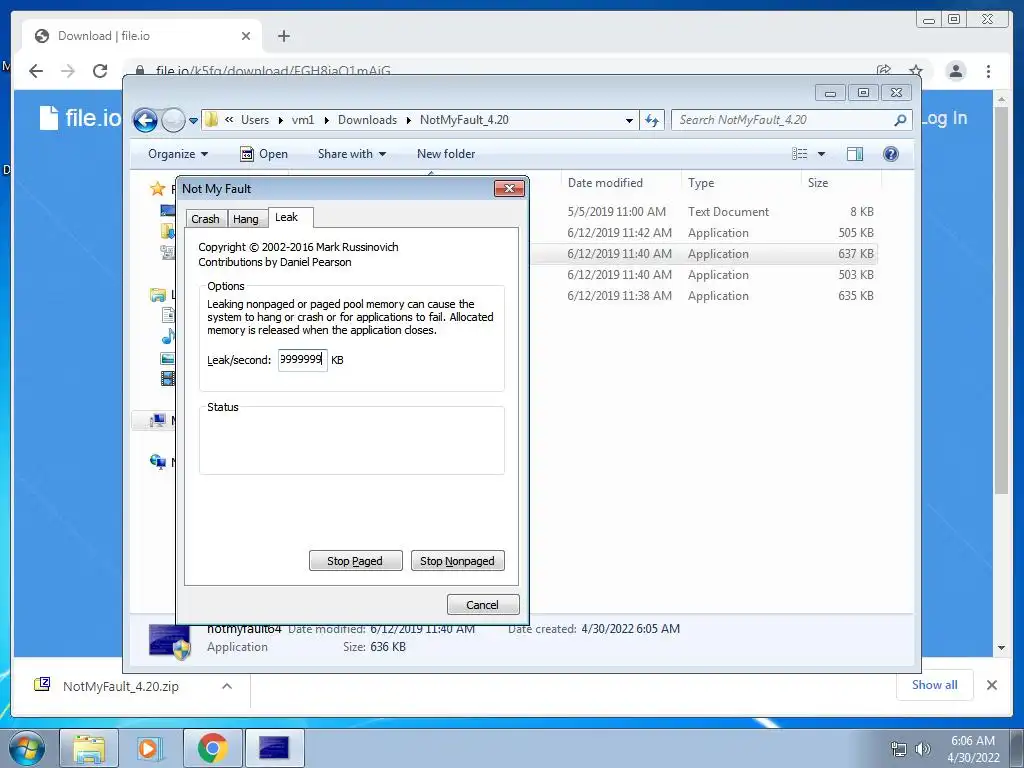
Task: Click the Explorer back arrow button
Action: [x=145, y=120]
